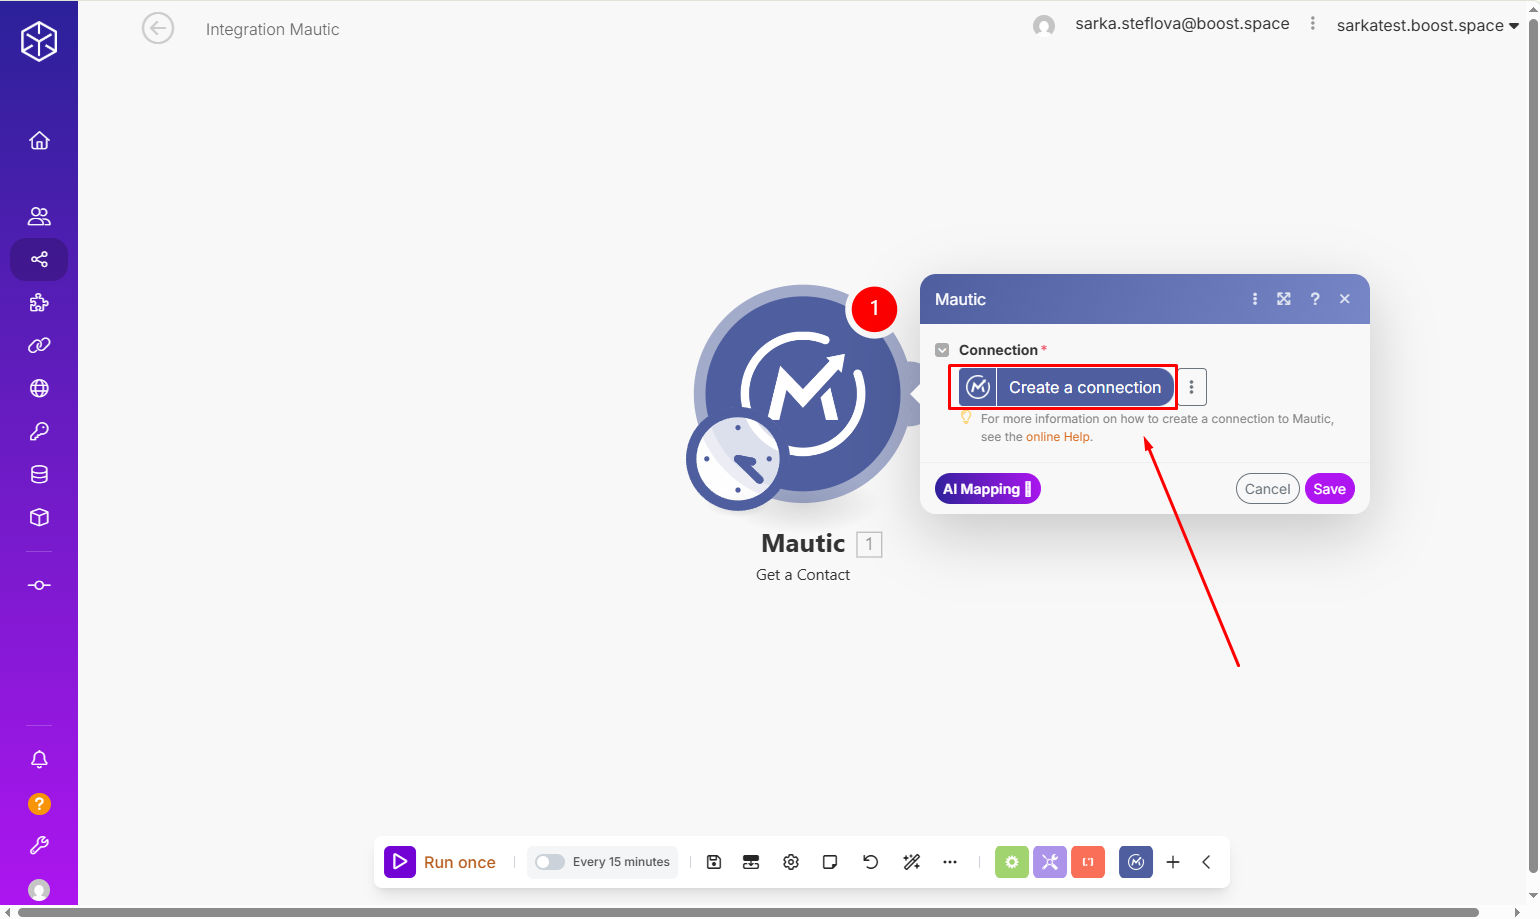Image resolution: width=1540 pixels, height=919 pixels.
Task: Open the Home page from sidebar
Action: (39, 141)
